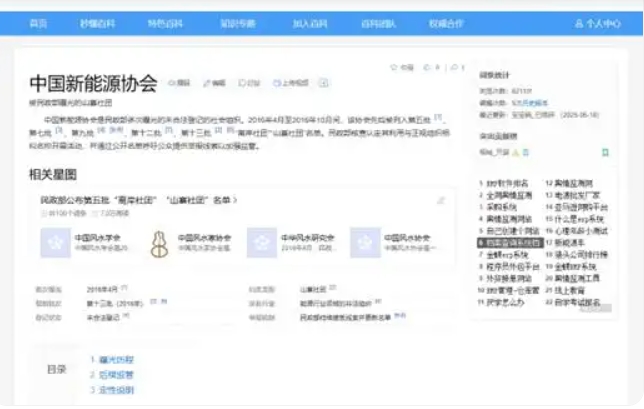Click the 目录 contents label
Screen dimensions: 644x409
(x=57, y=370)
